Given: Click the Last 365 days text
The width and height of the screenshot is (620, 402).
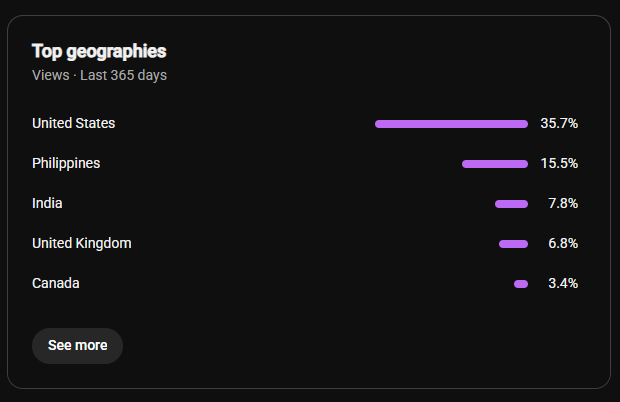Looking at the screenshot, I should point(123,75).
